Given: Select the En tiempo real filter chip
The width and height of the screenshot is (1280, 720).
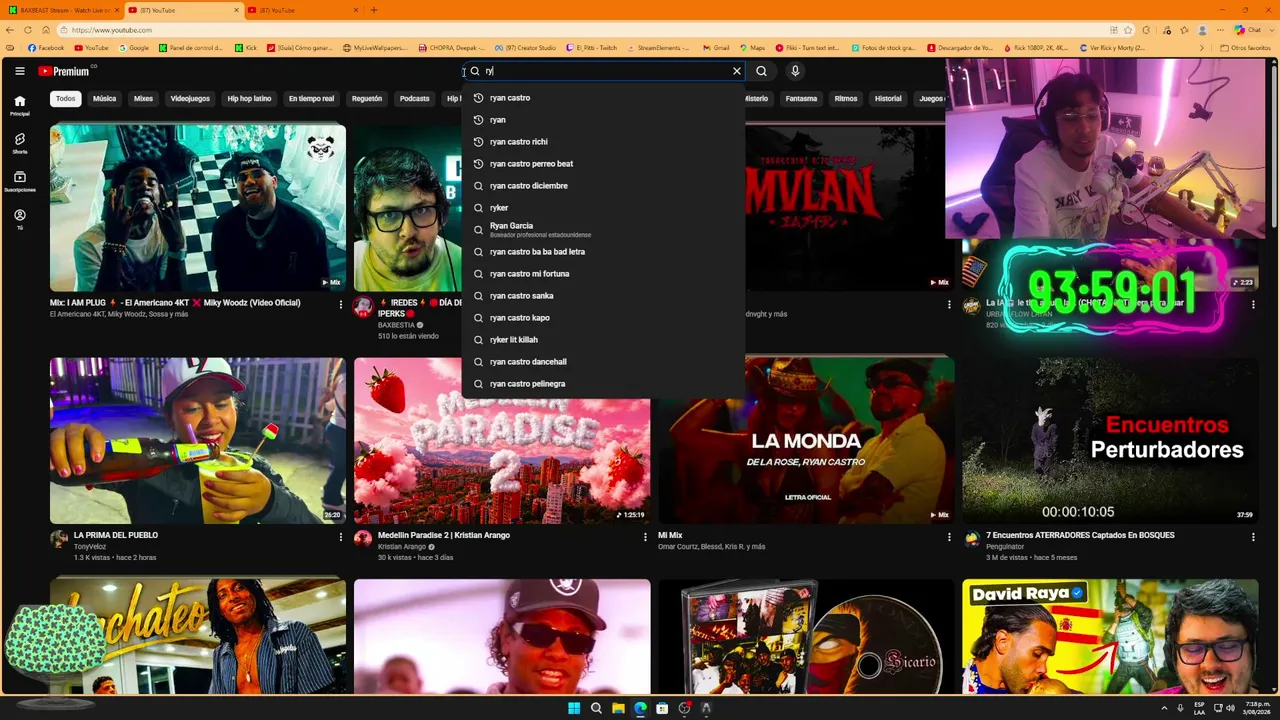Looking at the screenshot, I should (311, 99).
